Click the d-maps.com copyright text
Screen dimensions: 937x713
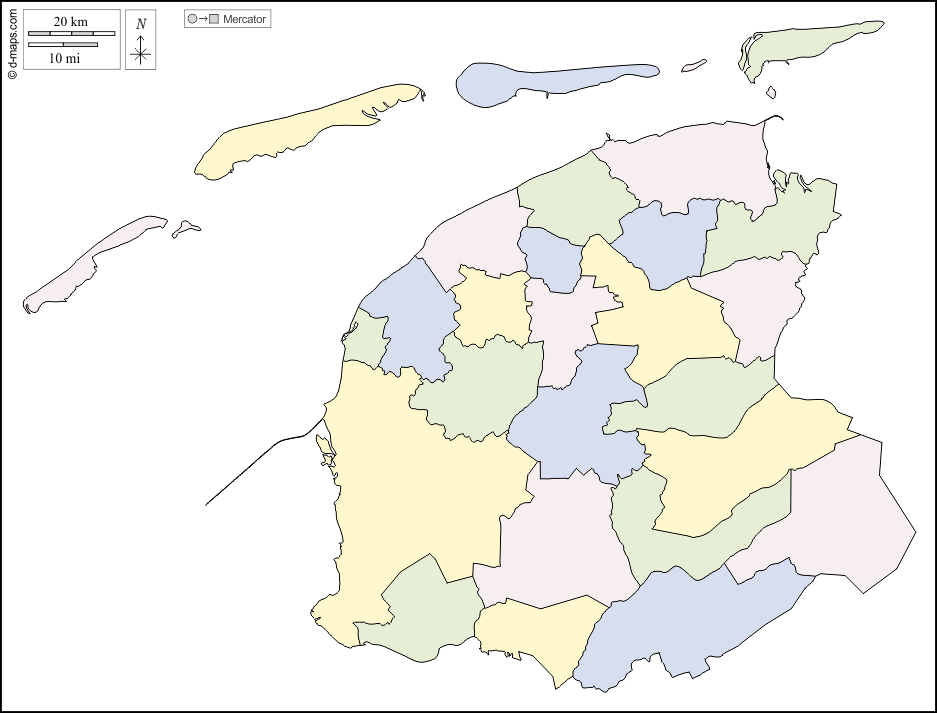click(12, 41)
